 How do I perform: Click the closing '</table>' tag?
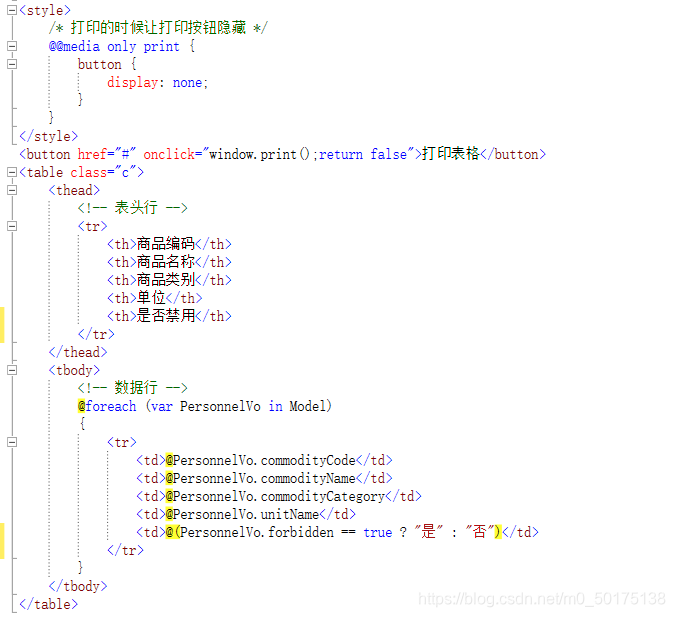48,604
